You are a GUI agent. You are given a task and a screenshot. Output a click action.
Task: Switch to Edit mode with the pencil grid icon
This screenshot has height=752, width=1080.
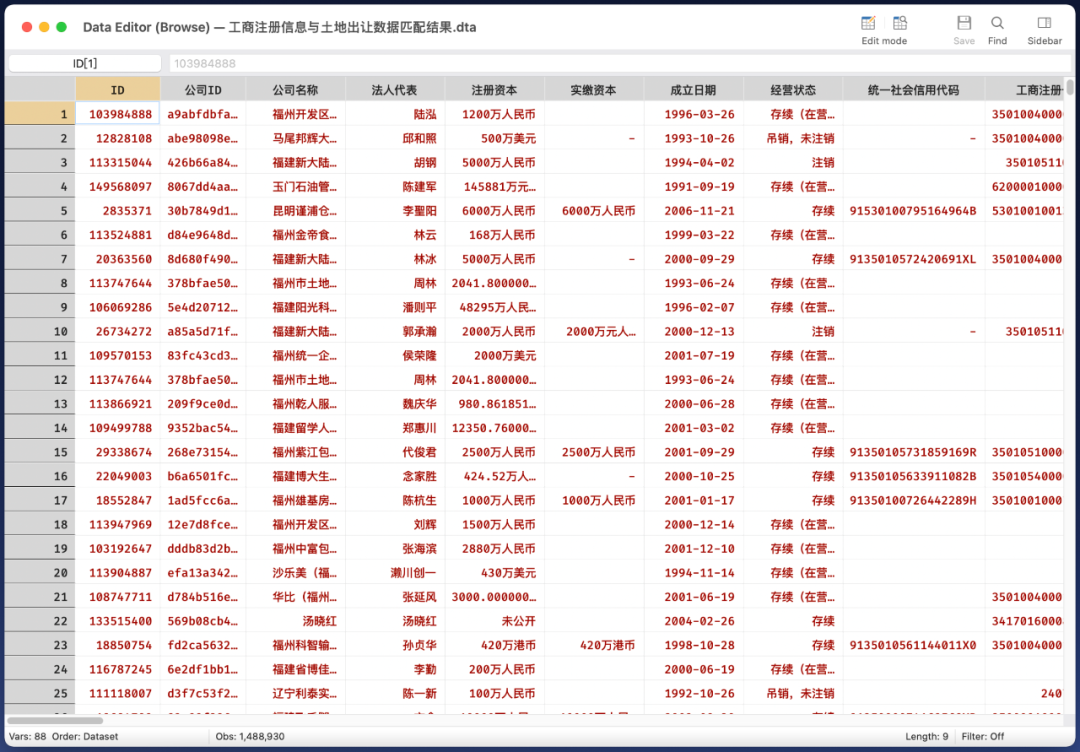[x=868, y=23]
